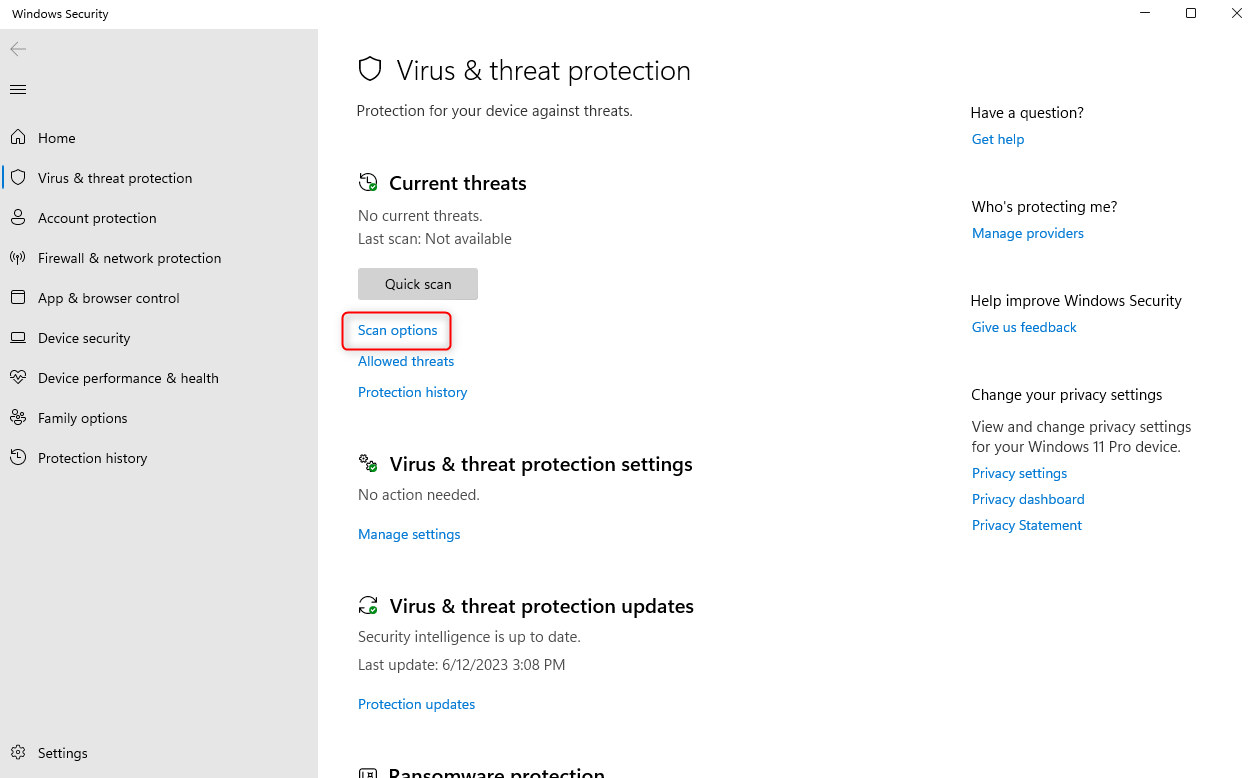Click the Manage settings link
The width and height of the screenshot is (1251, 778).
pyautogui.click(x=409, y=534)
